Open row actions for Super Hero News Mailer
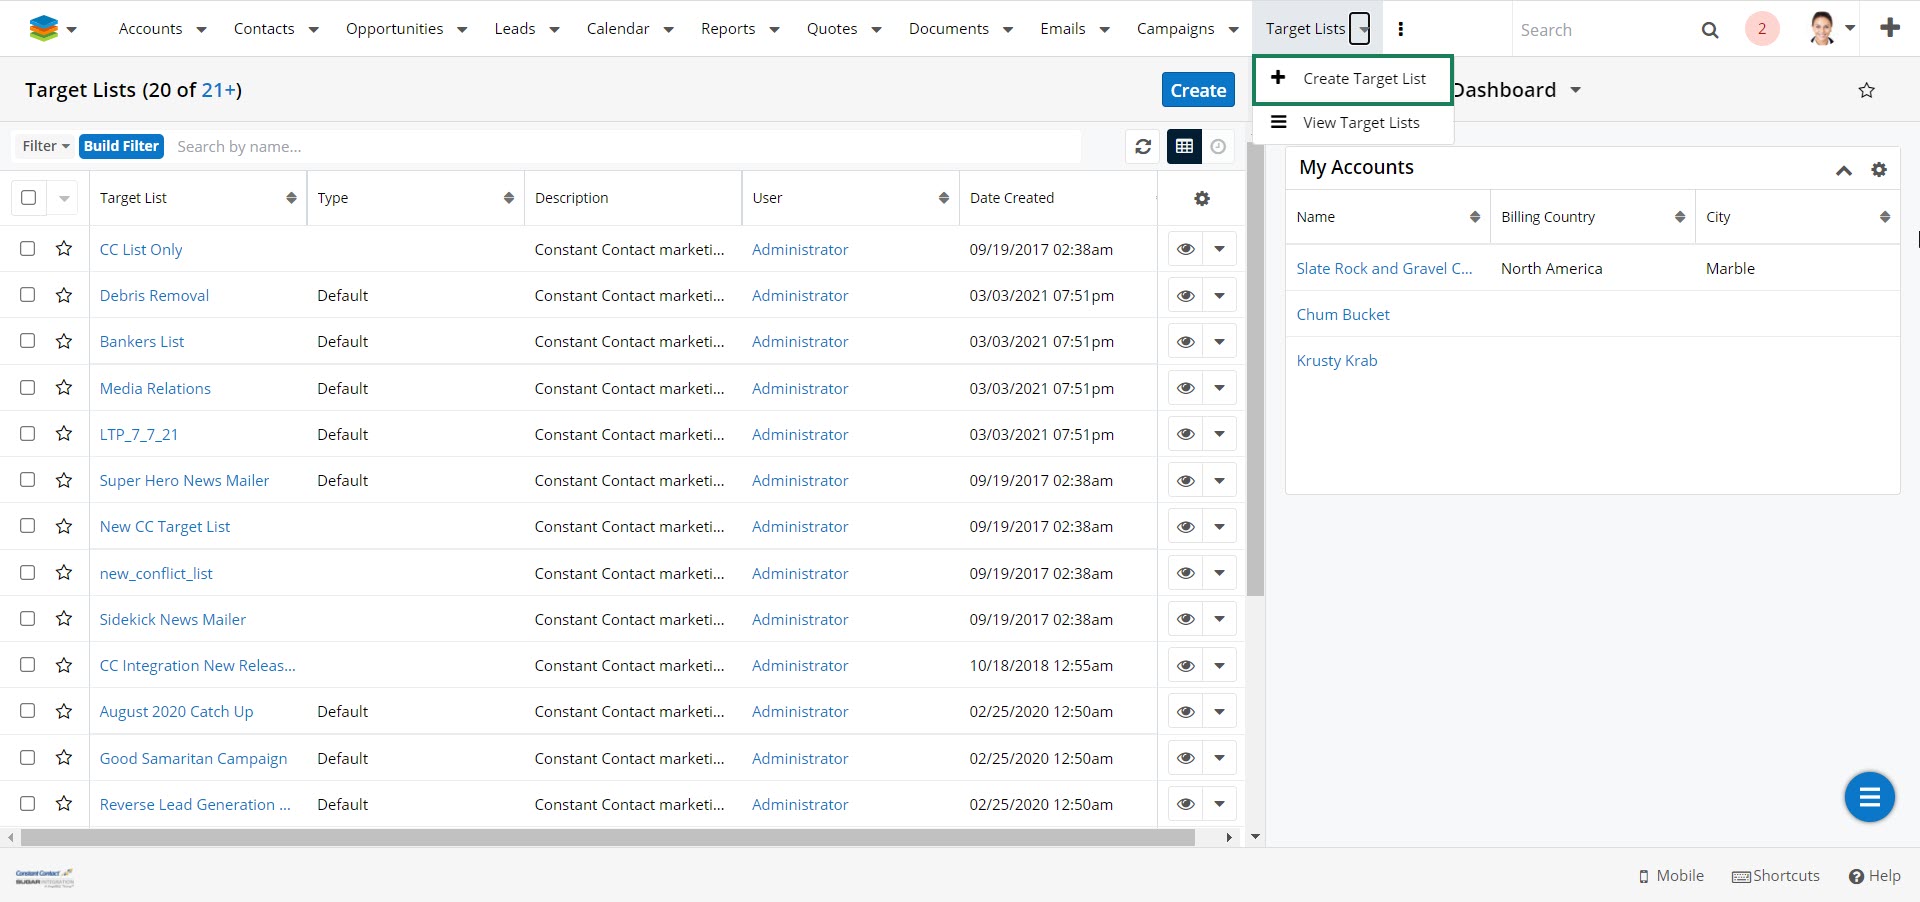The height and width of the screenshot is (902, 1920). point(1219,481)
